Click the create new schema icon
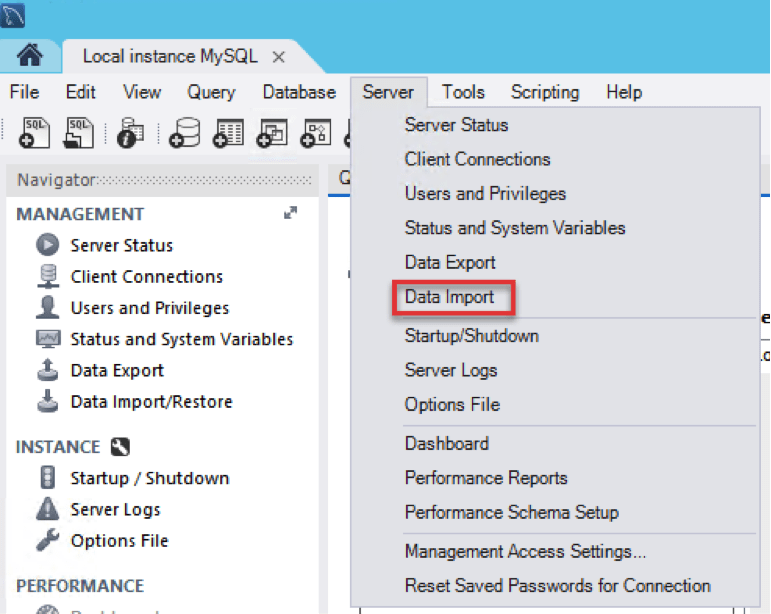 [184, 133]
